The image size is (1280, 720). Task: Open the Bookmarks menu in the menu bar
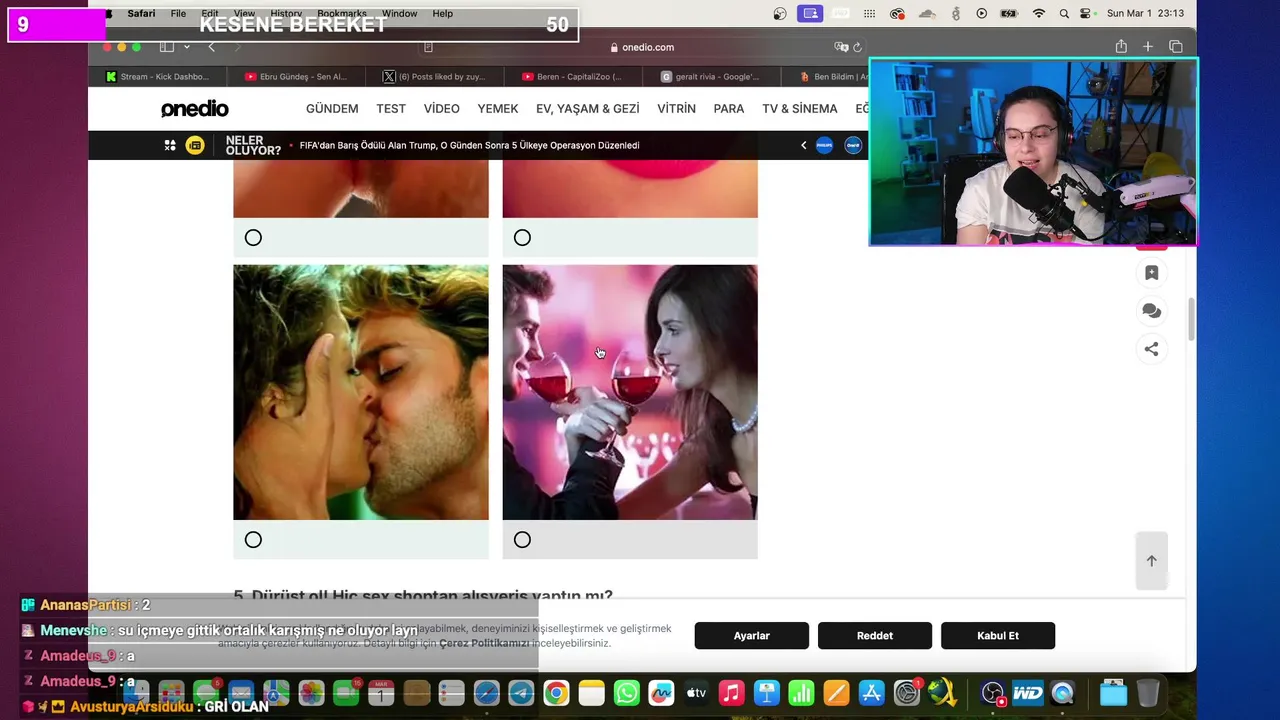tap(342, 14)
